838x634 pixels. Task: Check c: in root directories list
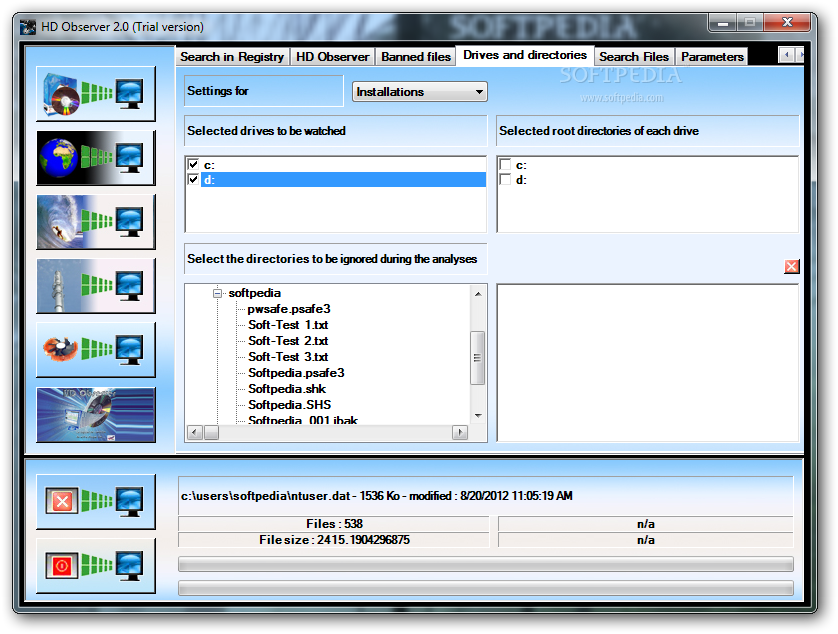(506, 165)
